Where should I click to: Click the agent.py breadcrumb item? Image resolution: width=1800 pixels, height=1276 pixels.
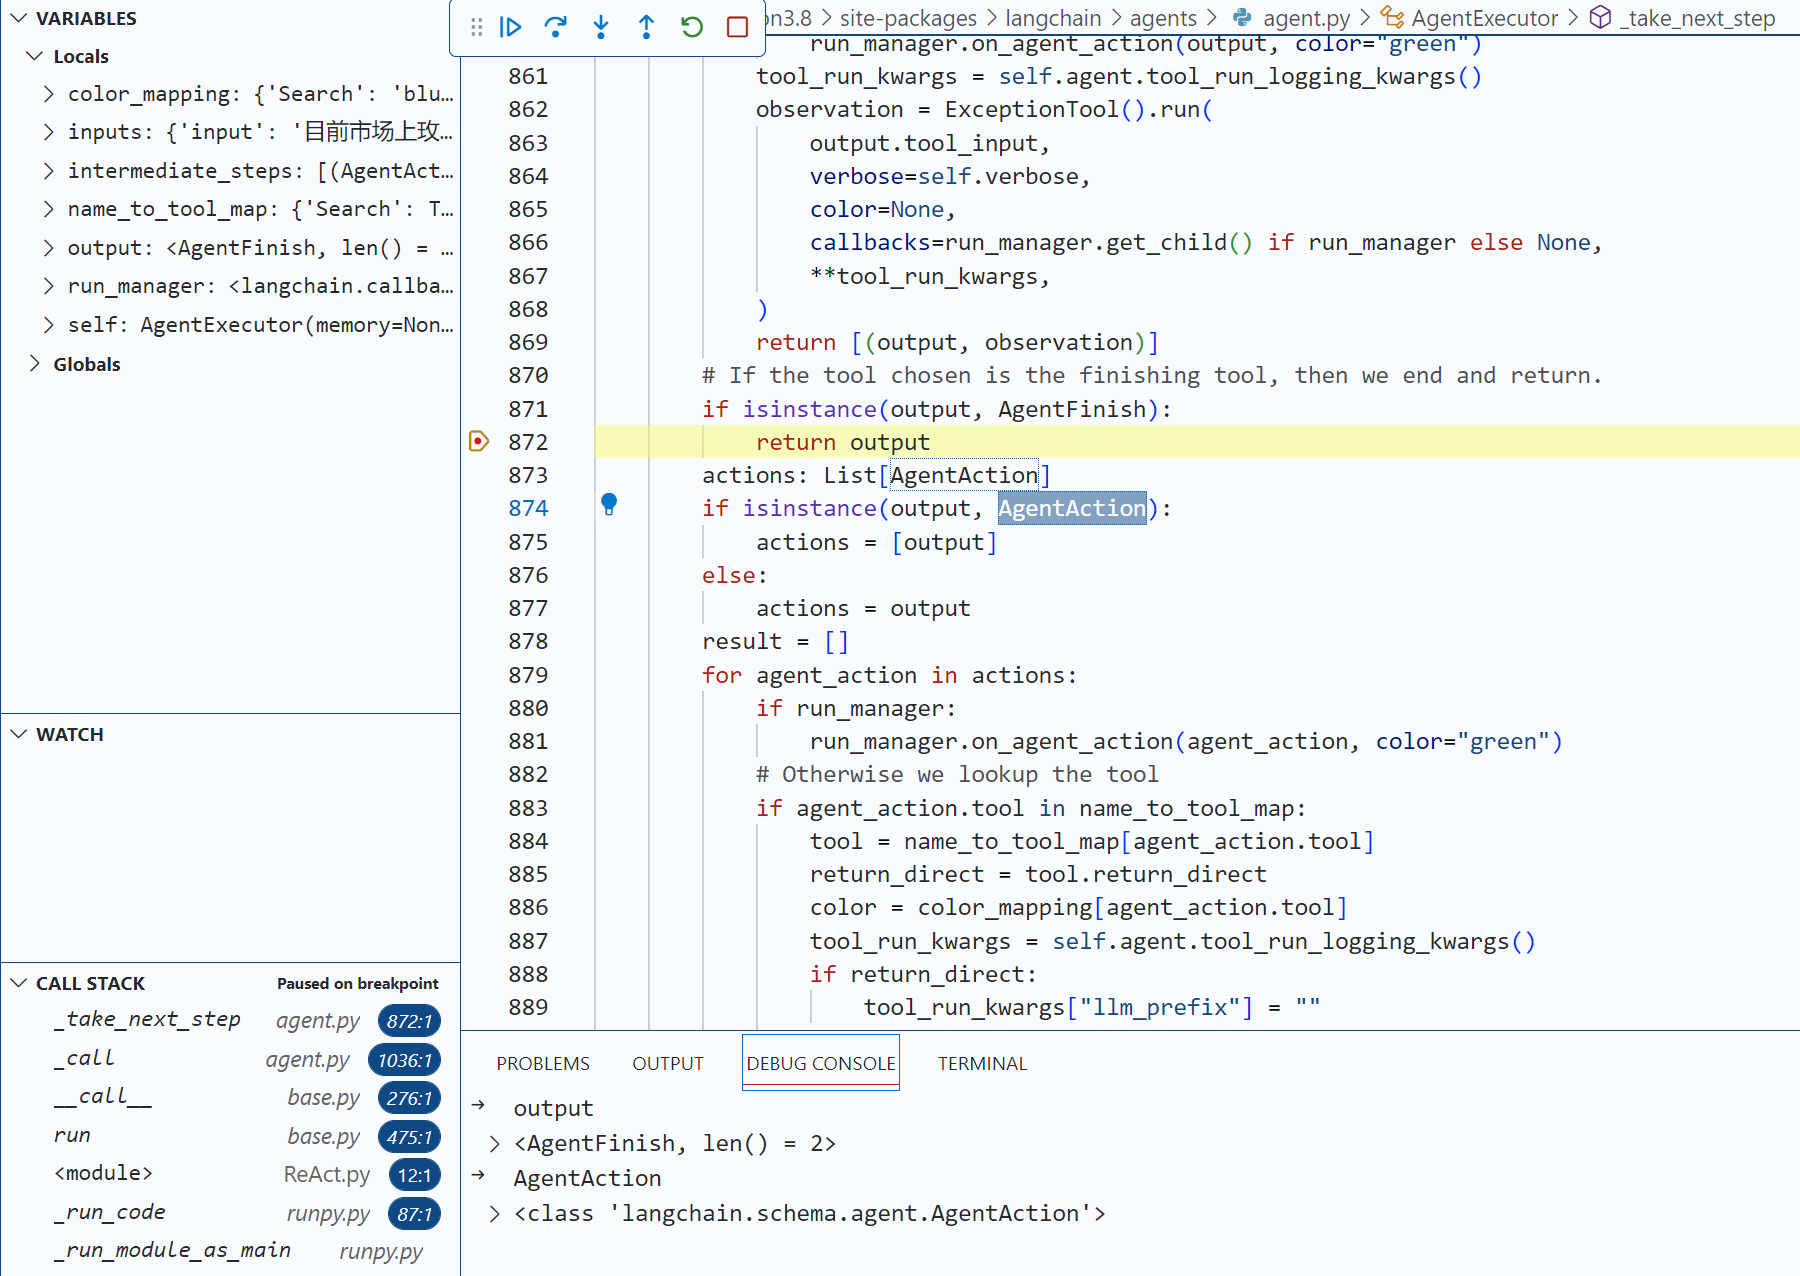(1305, 18)
